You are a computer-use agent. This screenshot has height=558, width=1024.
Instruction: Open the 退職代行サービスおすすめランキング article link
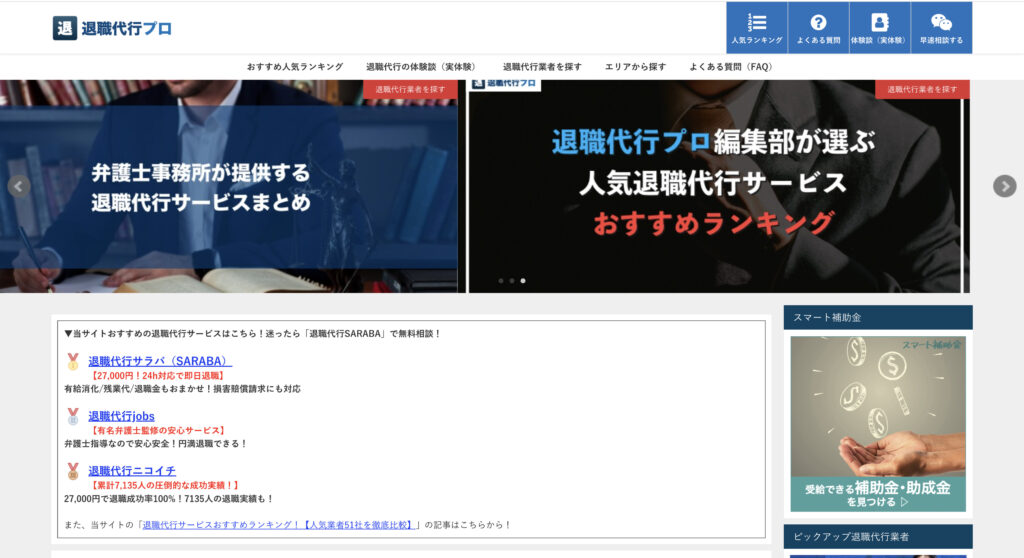[280, 524]
